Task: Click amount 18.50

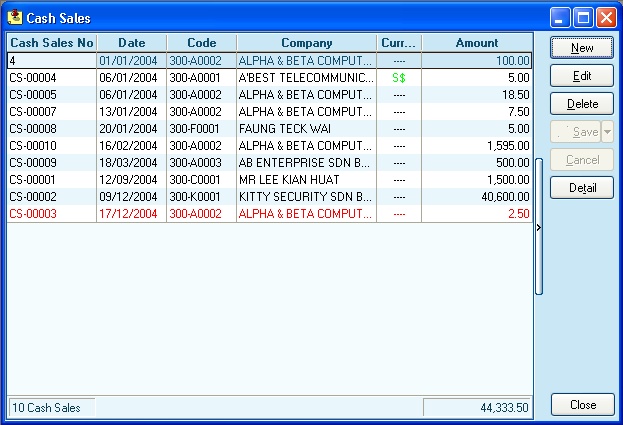Action: pyautogui.click(x=516, y=95)
